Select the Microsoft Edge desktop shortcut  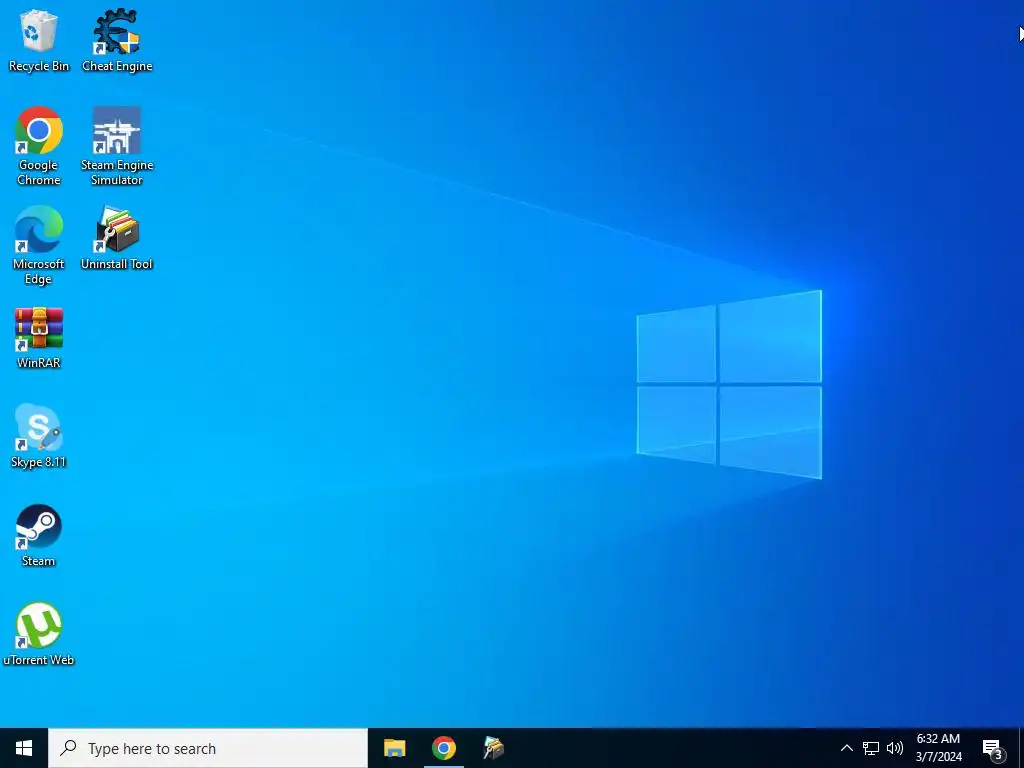tap(39, 245)
